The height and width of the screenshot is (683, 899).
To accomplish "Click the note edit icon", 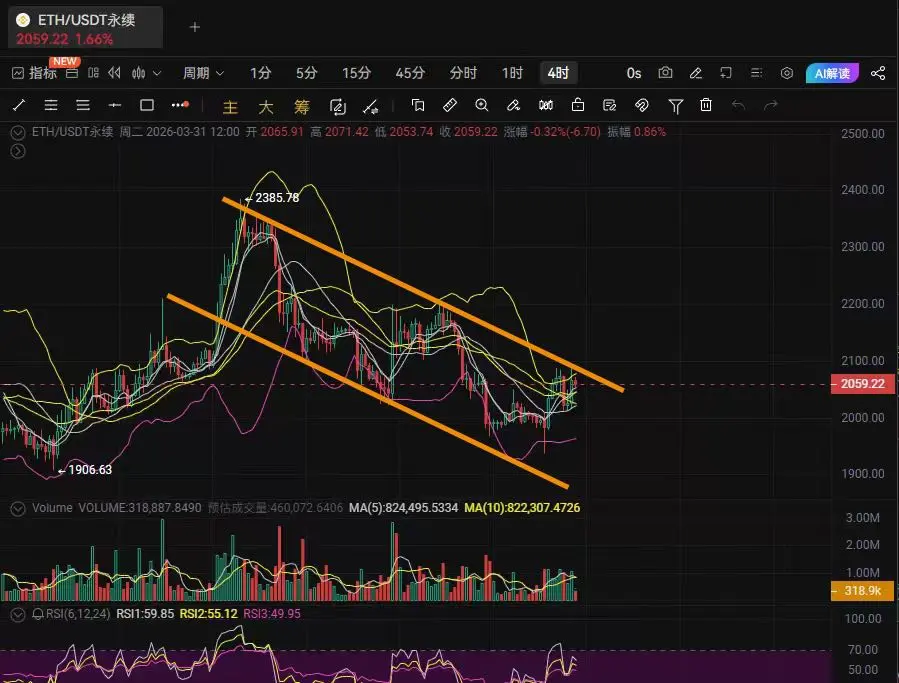I will coord(609,105).
